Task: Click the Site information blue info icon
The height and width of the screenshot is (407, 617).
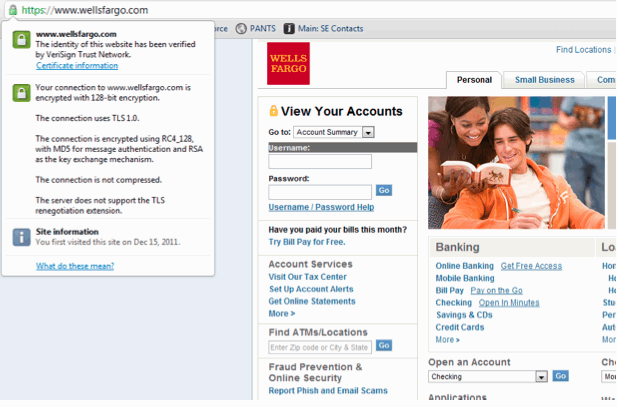Action: (x=21, y=237)
